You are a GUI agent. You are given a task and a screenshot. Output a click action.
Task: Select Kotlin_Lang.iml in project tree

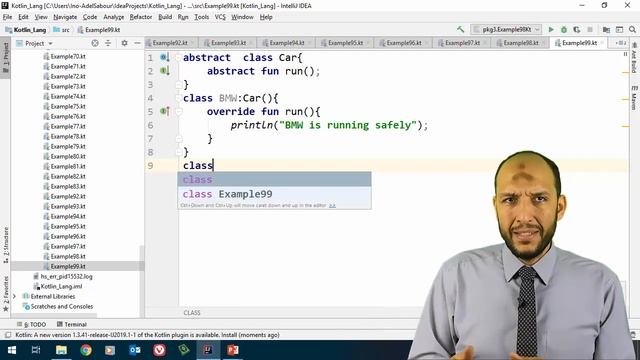click(58, 287)
